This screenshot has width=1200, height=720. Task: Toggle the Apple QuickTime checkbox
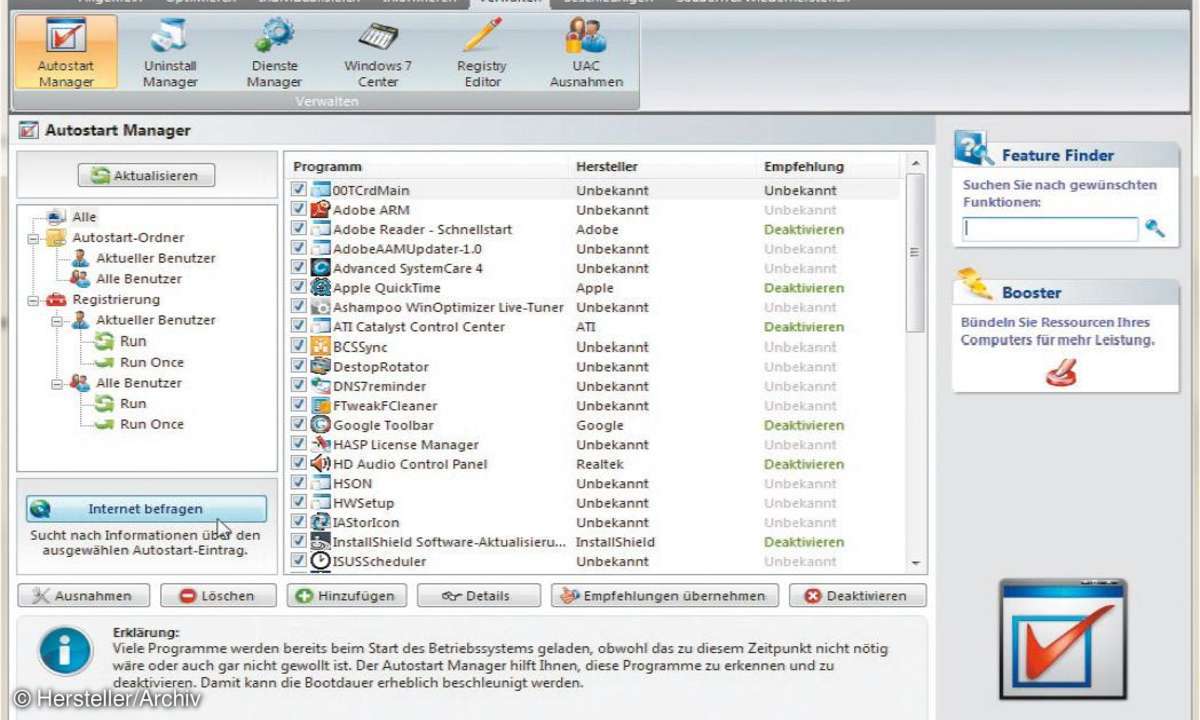tap(298, 288)
